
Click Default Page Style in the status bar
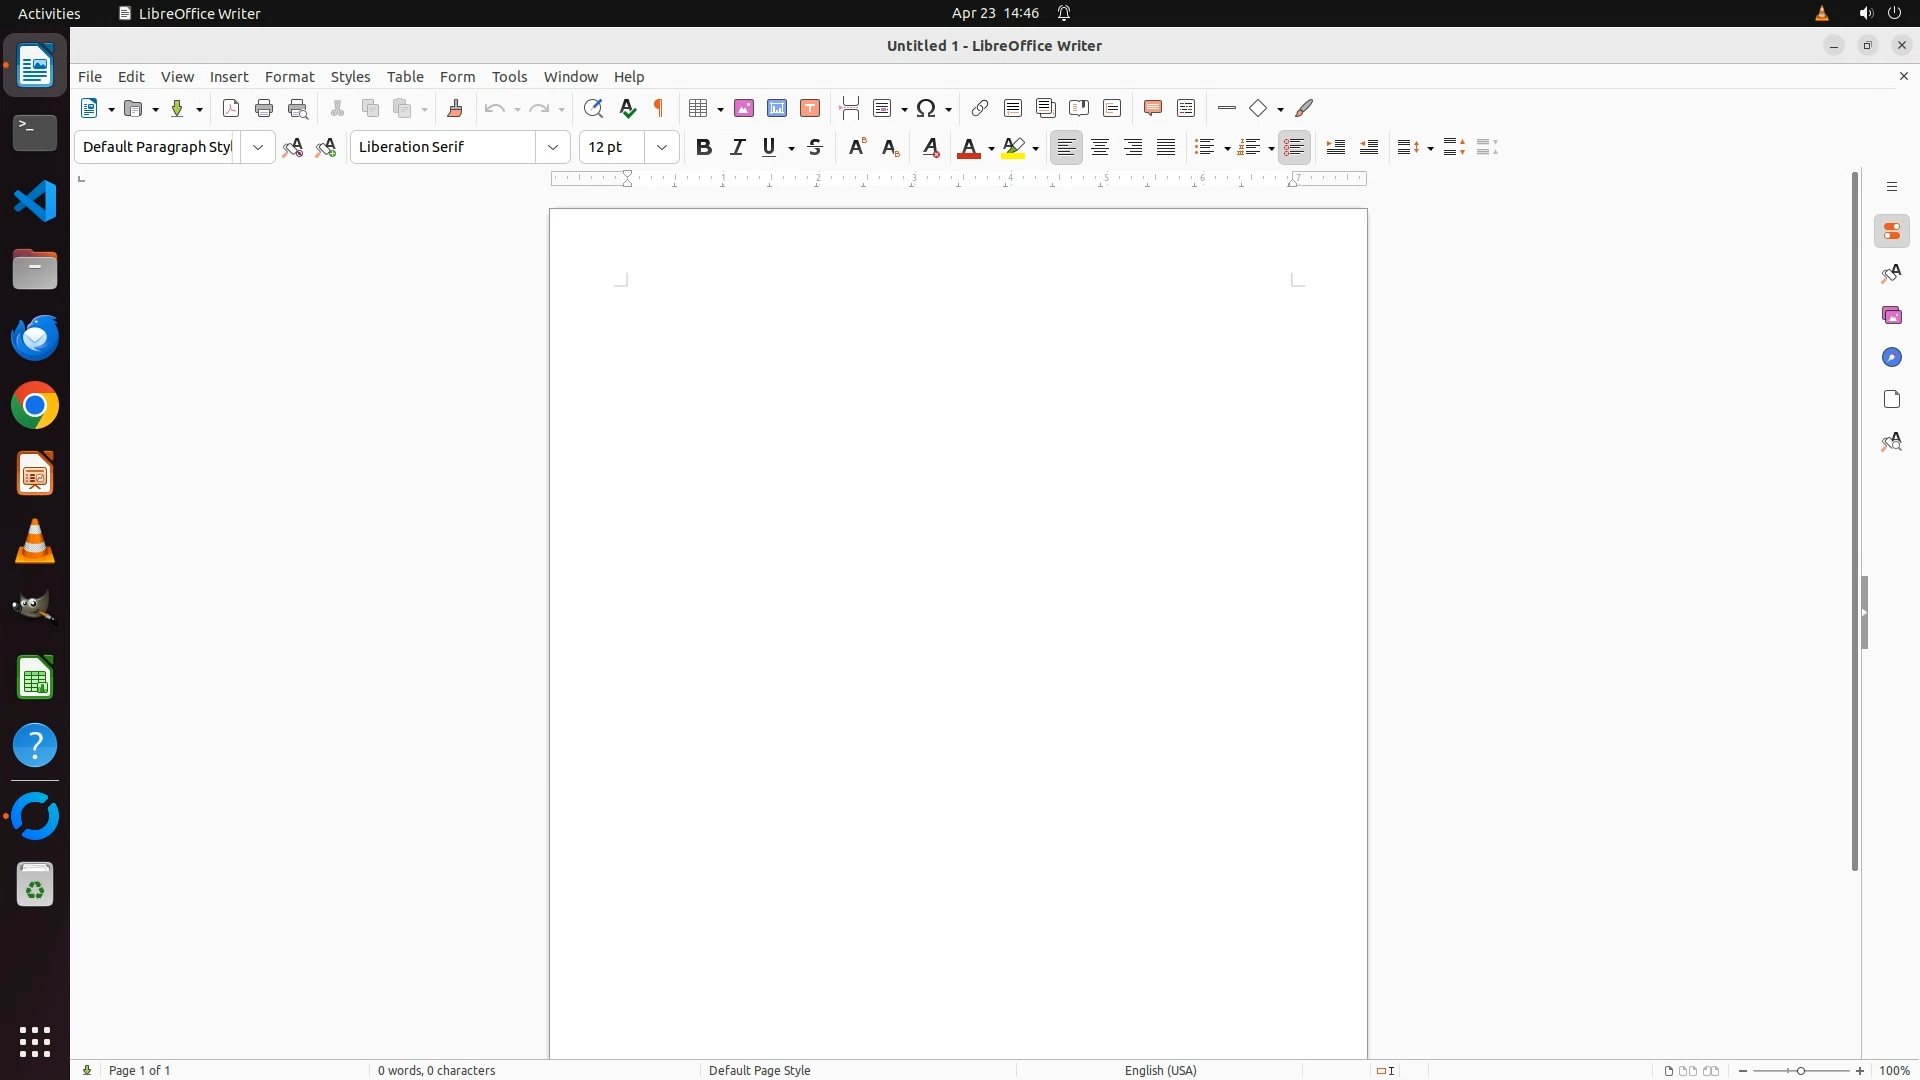coord(759,1070)
